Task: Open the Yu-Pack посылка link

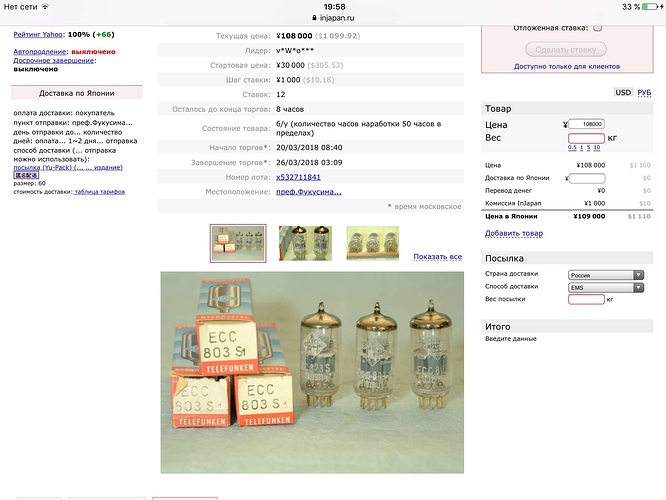Action: tap(68, 167)
